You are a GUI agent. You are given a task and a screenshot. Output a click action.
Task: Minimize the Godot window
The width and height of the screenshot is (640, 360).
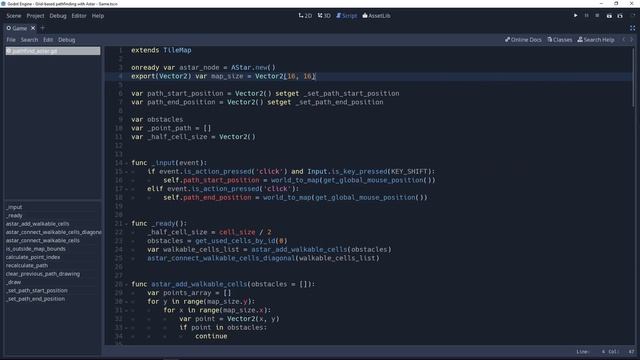pyautogui.click(x=601, y=4)
